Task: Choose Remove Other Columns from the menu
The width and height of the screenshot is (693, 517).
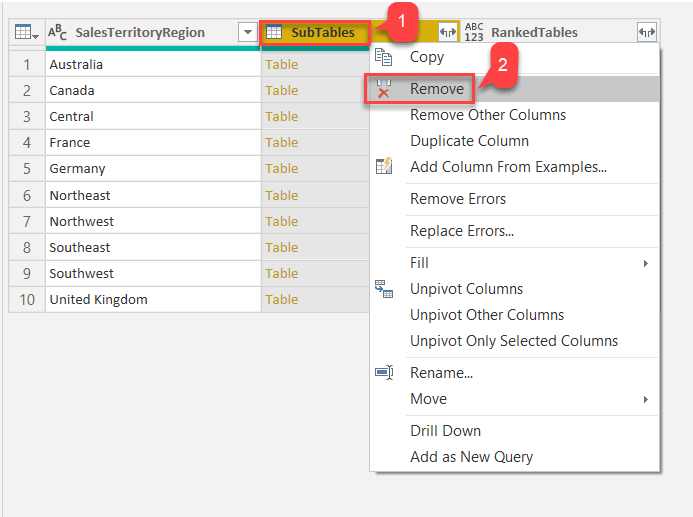Action: coord(488,115)
